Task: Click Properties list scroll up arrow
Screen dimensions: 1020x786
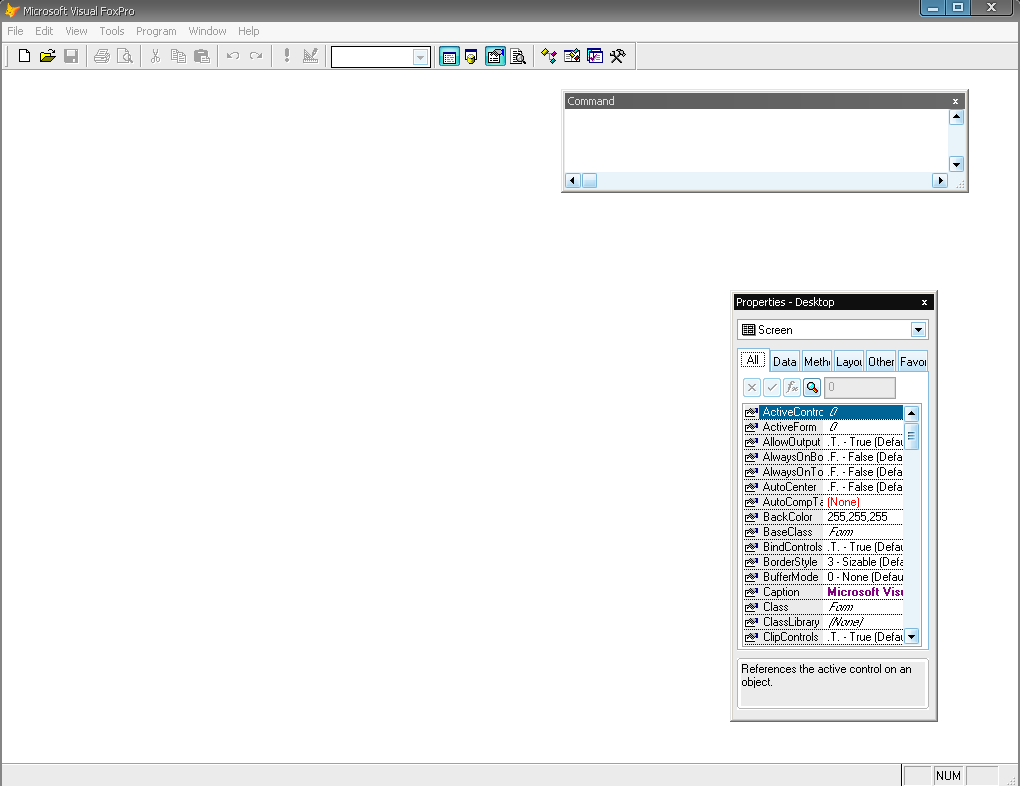Action: pos(911,413)
